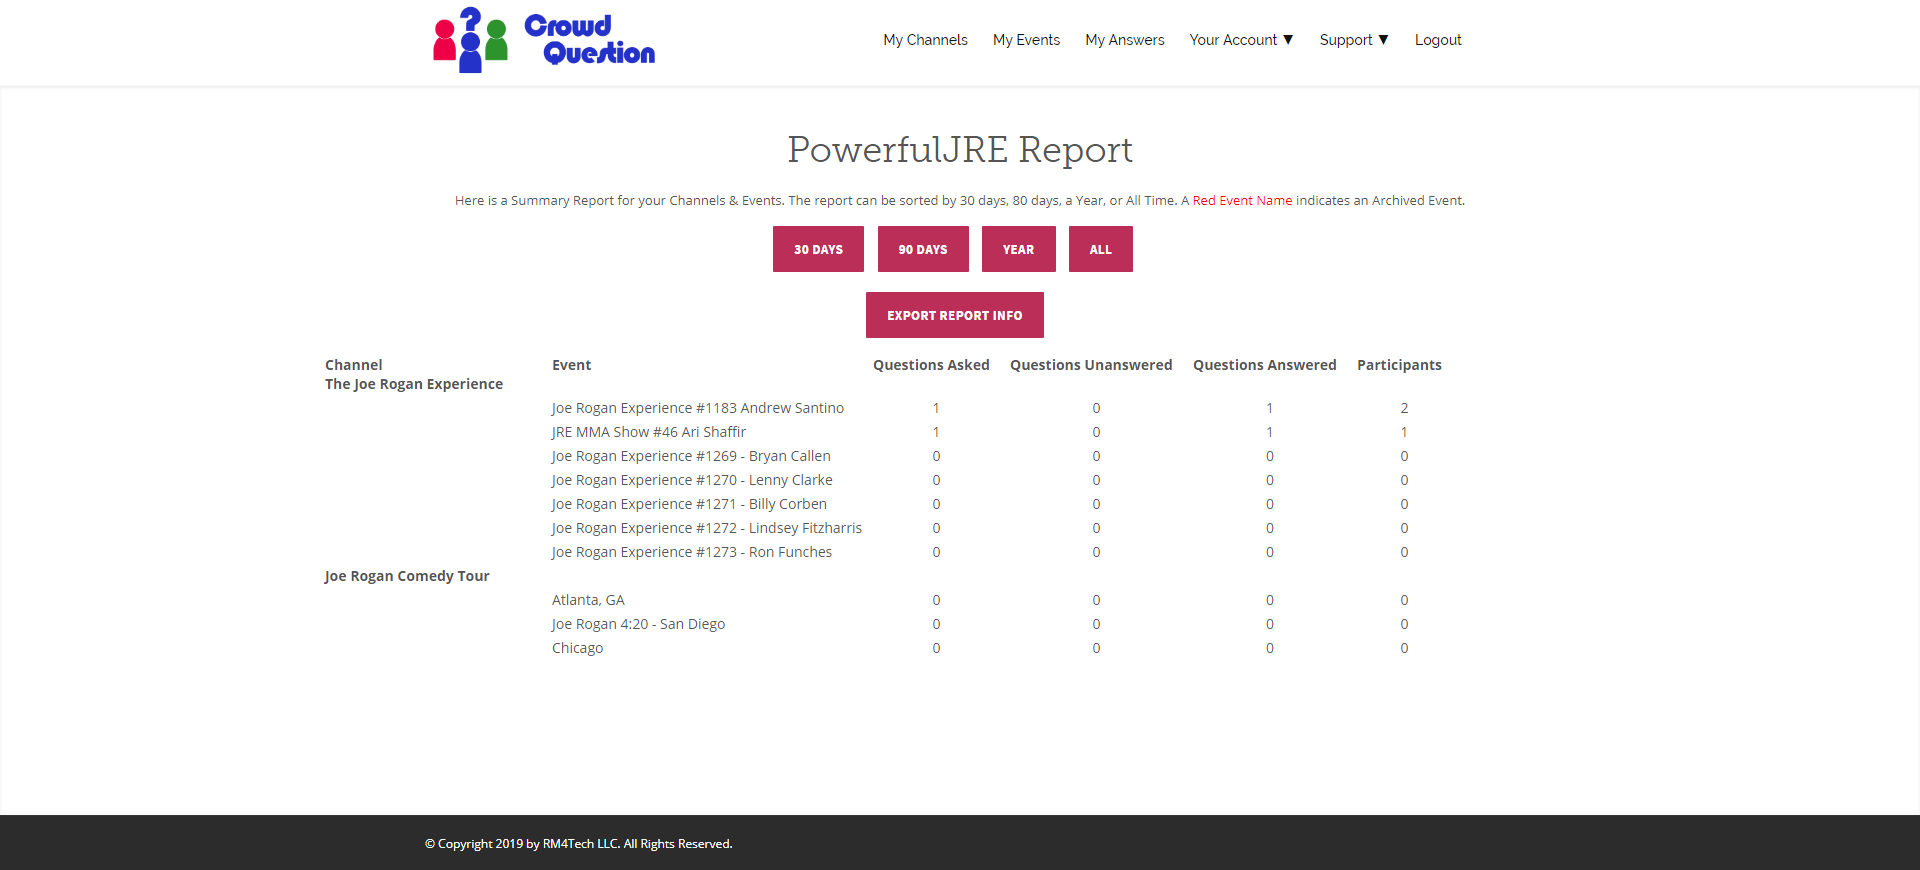This screenshot has width=1920, height=870.
Task: Click The Joe Rogan Experience channel name
Action: point(414,384)
